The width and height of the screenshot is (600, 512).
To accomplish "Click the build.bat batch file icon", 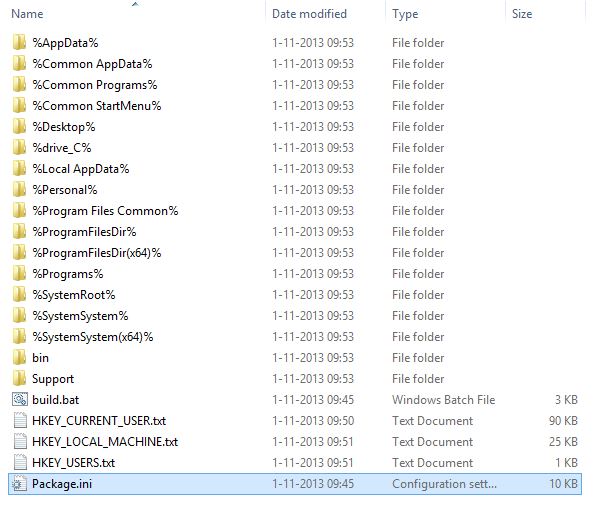I will [19, 400].
